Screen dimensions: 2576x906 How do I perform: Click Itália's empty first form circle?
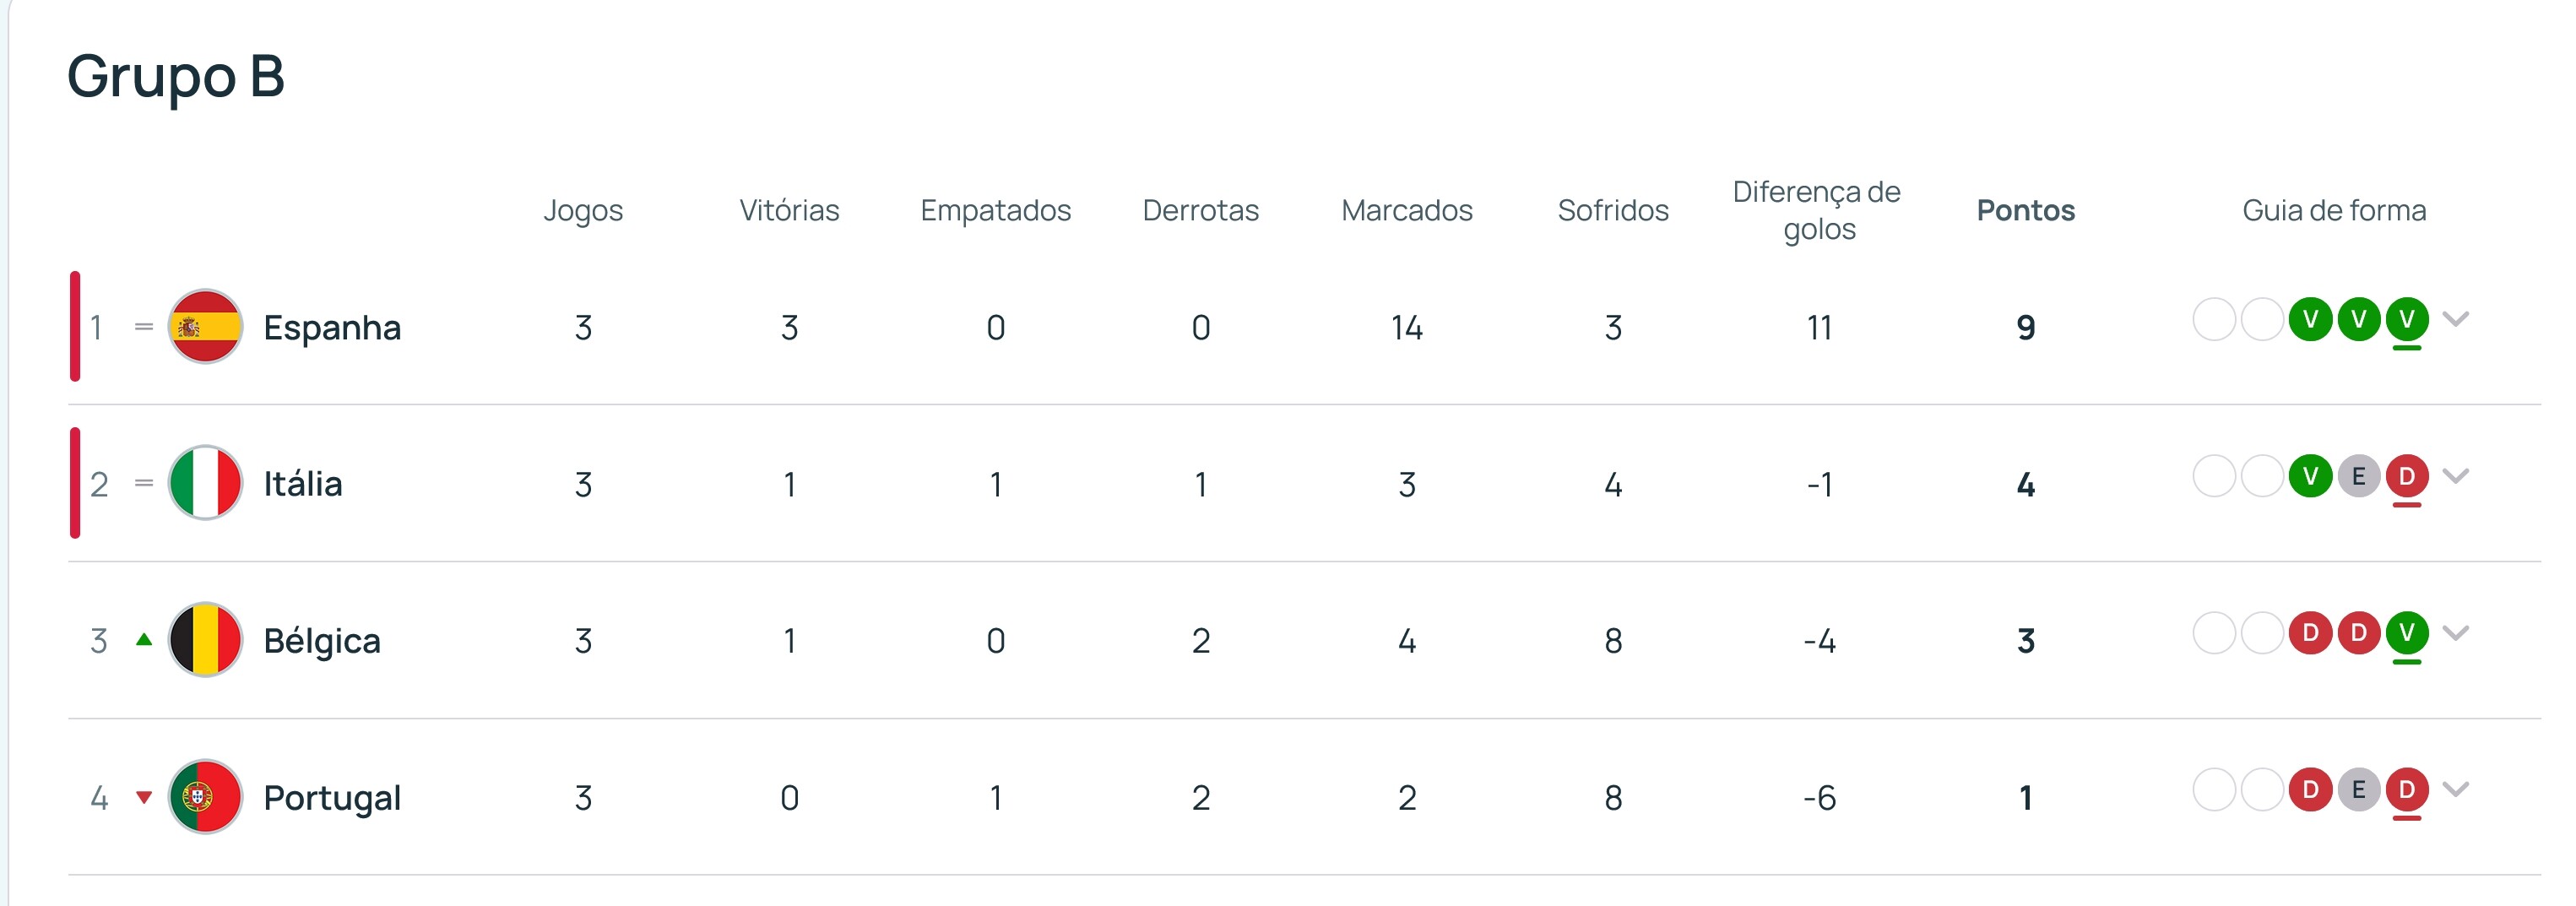(x=2214, y=476)
